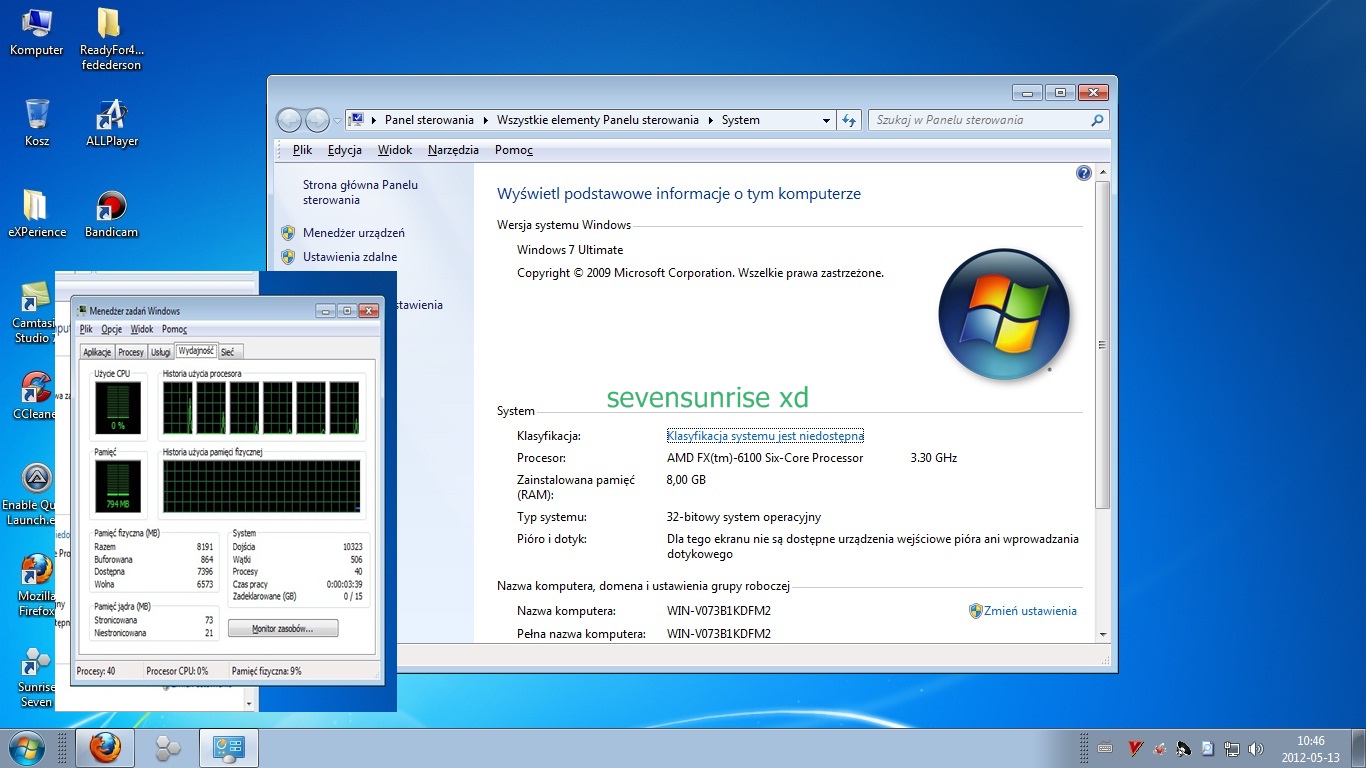
Task: Switch to the Usługi tab
Action: 160,352
